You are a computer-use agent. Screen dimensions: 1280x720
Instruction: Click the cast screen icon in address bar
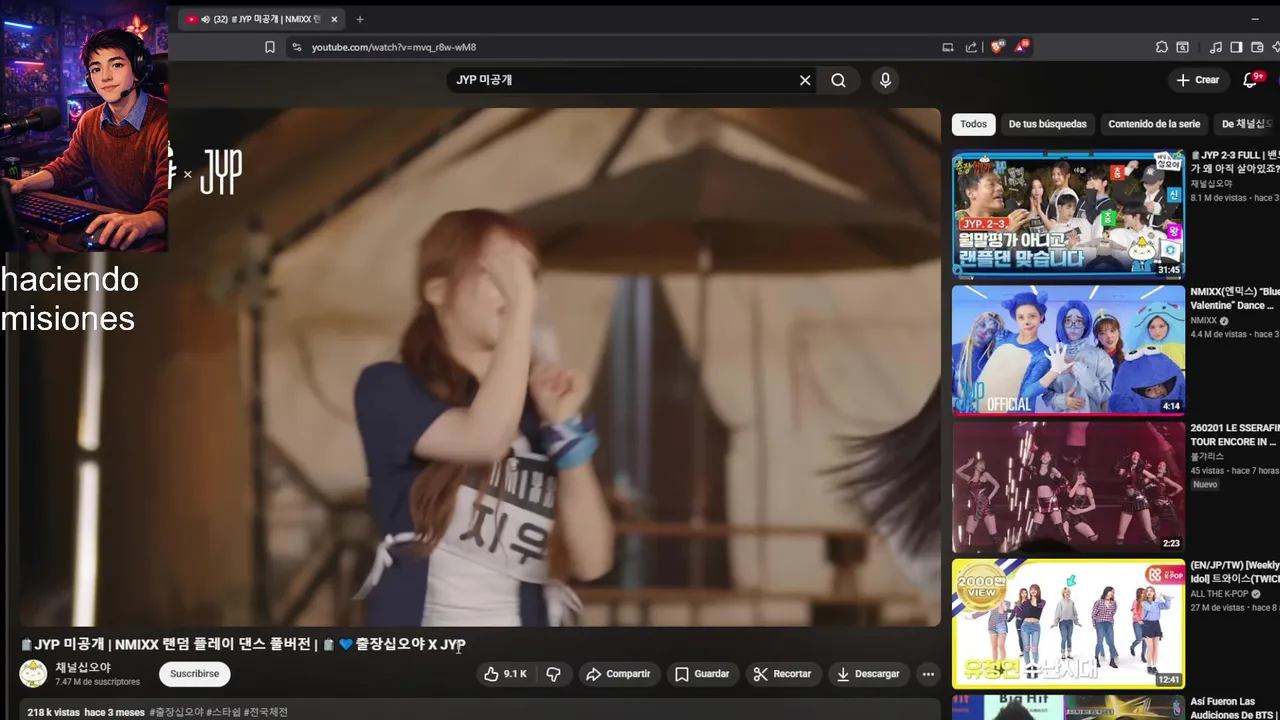click(947, 47)
